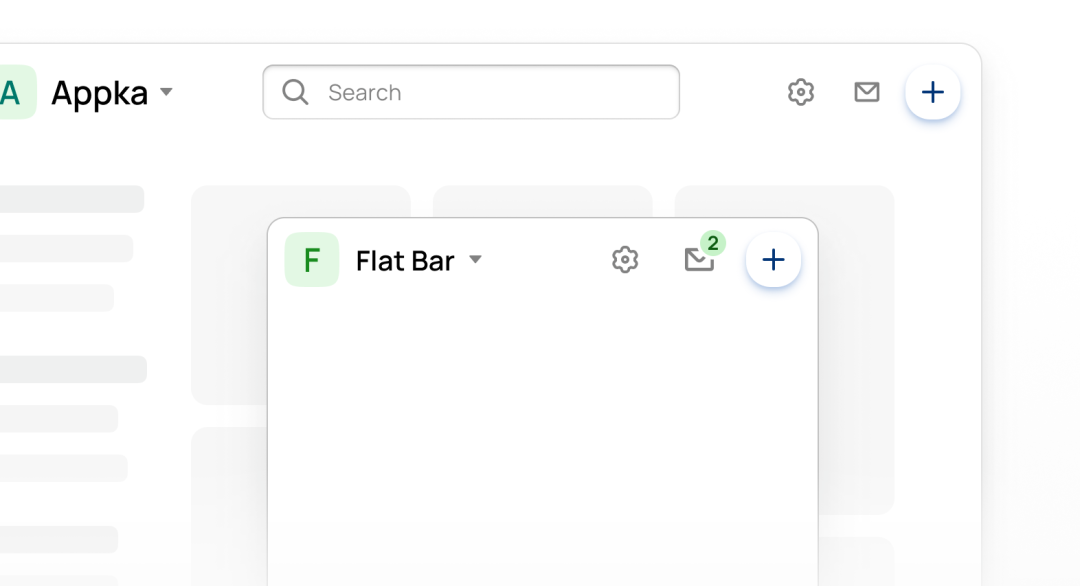Click the empty Flat Bar panel body
This screenshot has height=586, width=1080.
click(x=543, y=441)
